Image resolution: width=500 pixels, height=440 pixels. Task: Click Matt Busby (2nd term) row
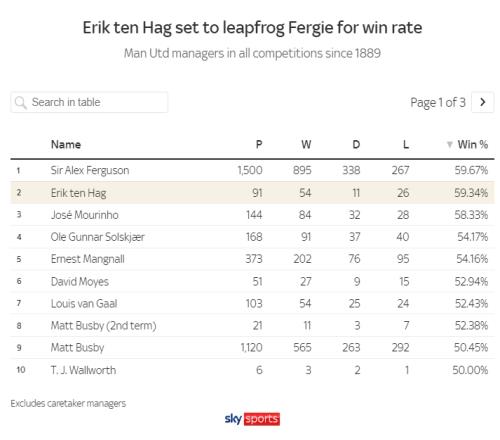tap(252, 325)
